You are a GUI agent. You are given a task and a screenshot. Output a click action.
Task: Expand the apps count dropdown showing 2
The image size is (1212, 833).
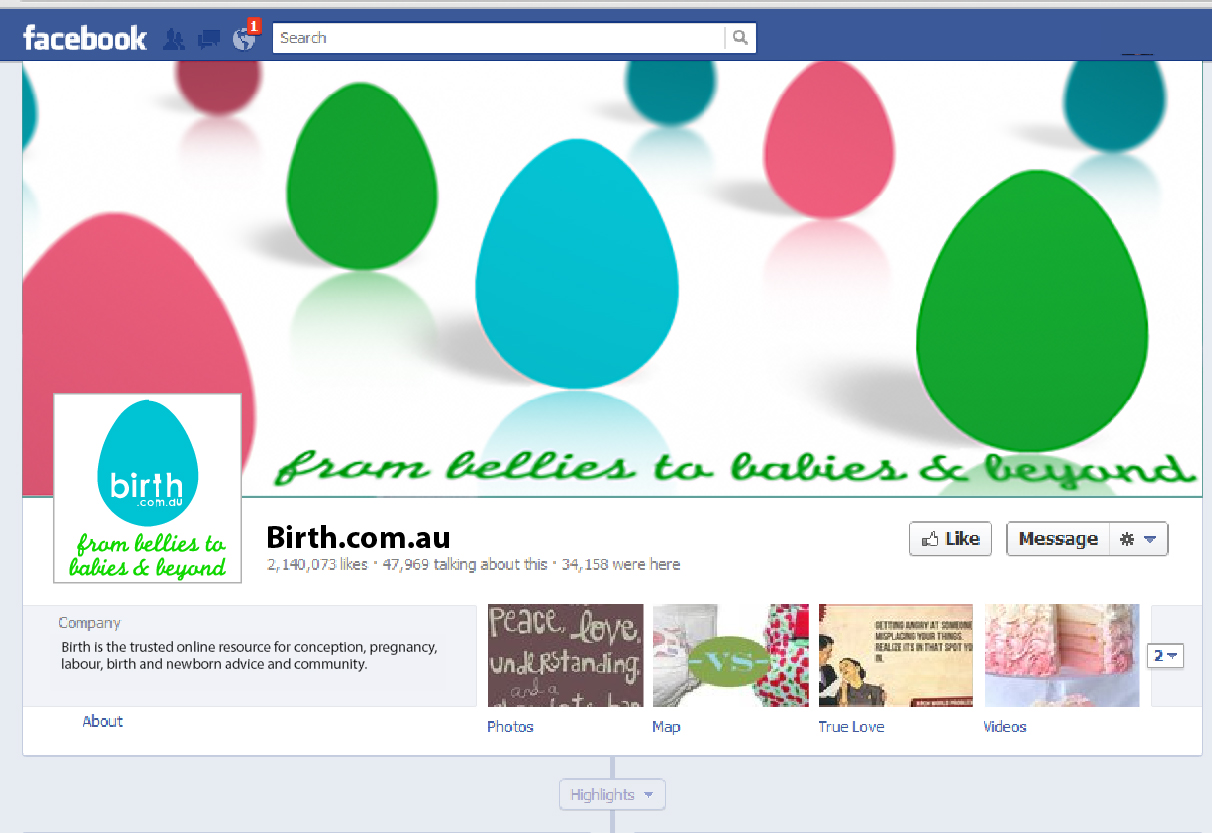pos(1166,656)
